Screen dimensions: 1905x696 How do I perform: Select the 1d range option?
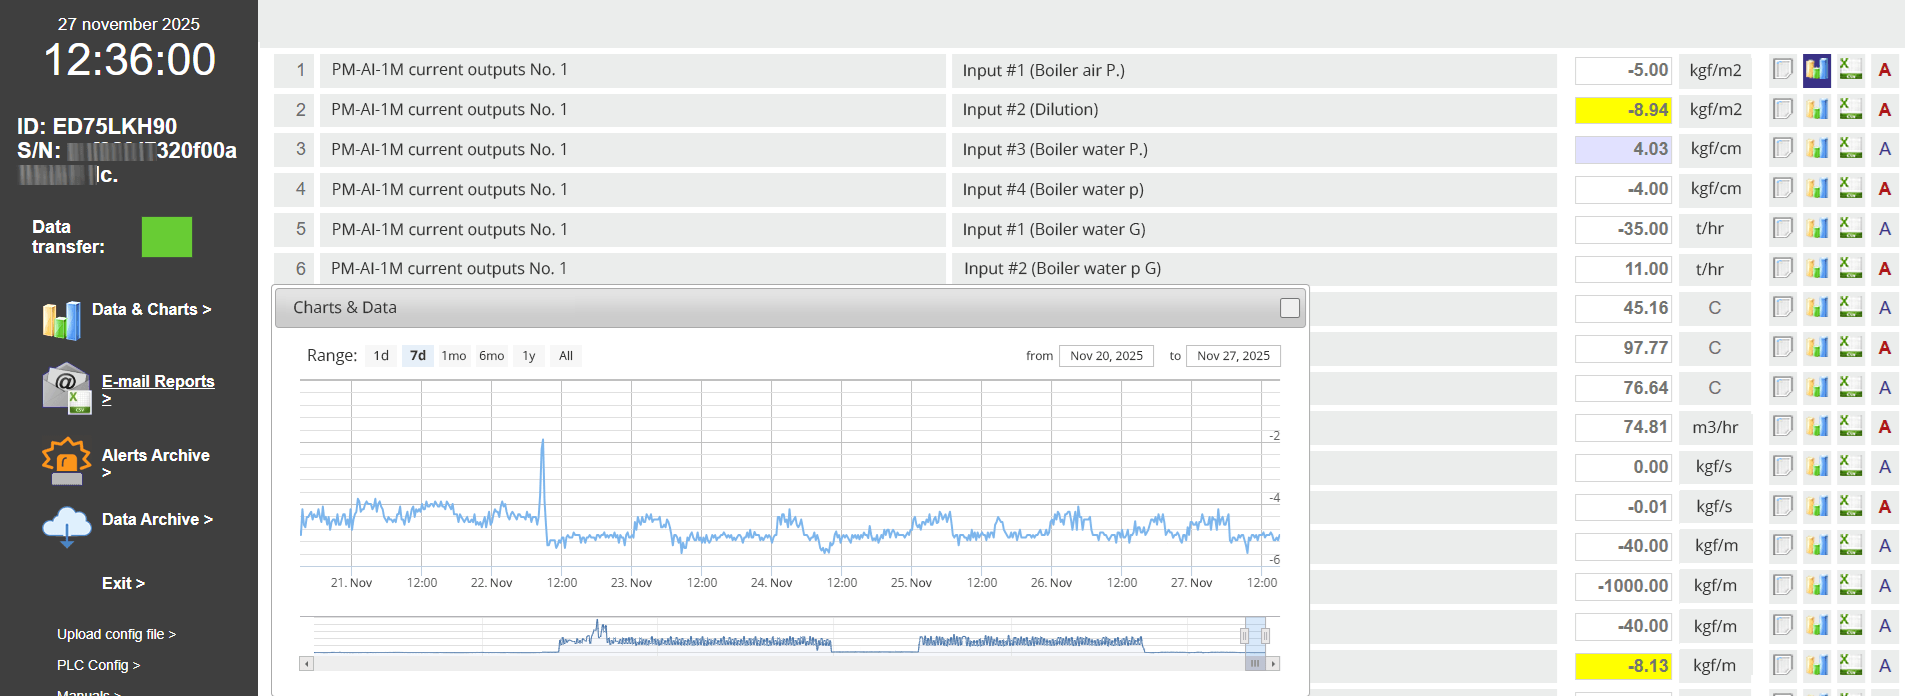[381, 356]
